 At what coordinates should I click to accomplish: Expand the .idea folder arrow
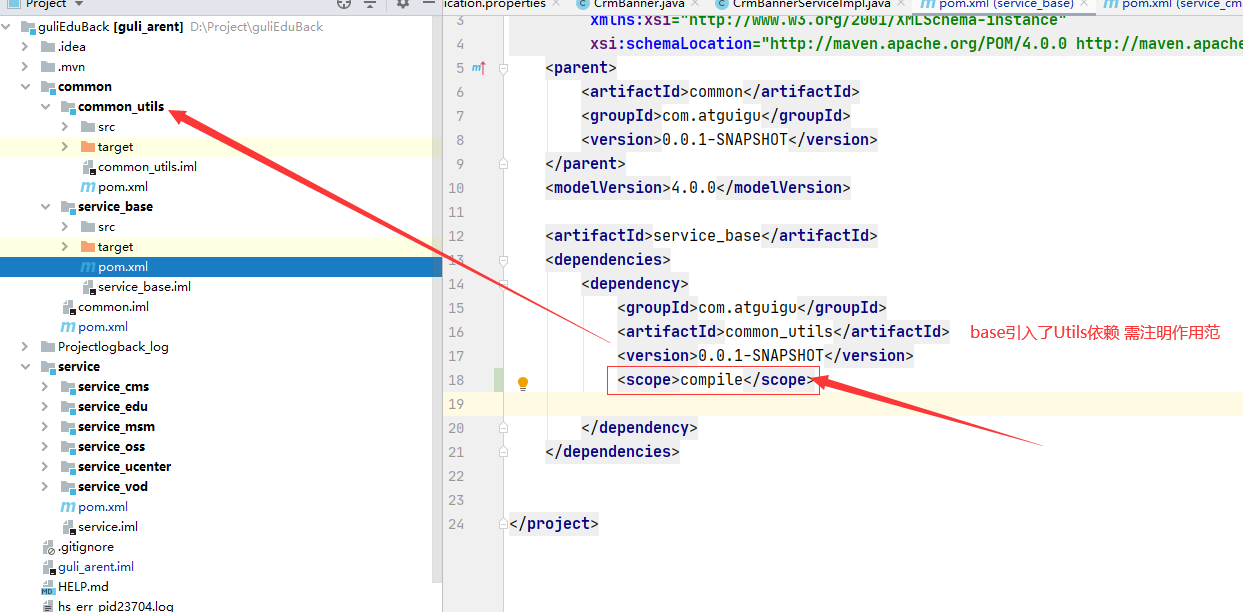[x=26, y=47]
